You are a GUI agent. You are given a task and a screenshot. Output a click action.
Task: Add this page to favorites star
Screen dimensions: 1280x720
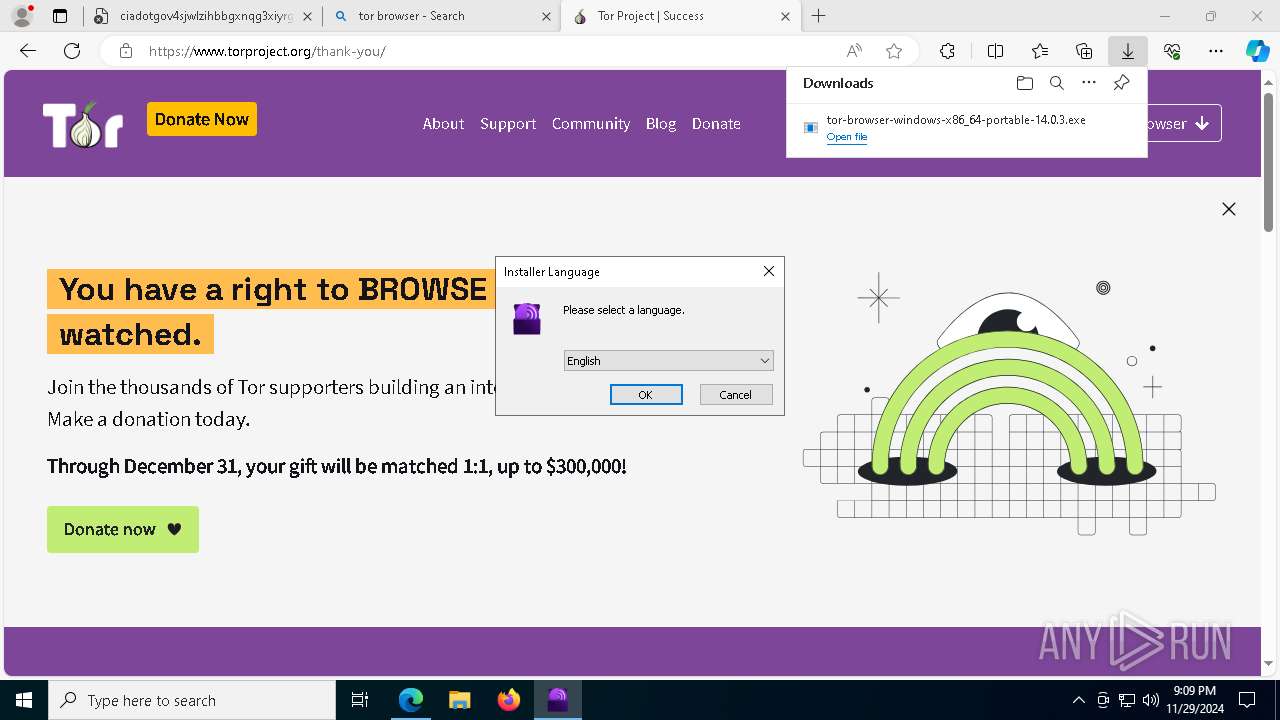[x=894, y=51]
